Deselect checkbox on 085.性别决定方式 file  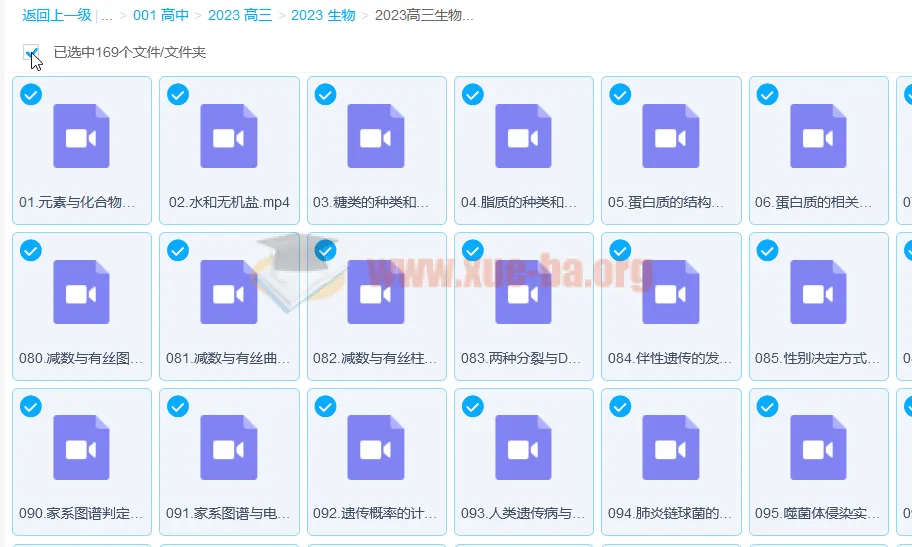767,250
